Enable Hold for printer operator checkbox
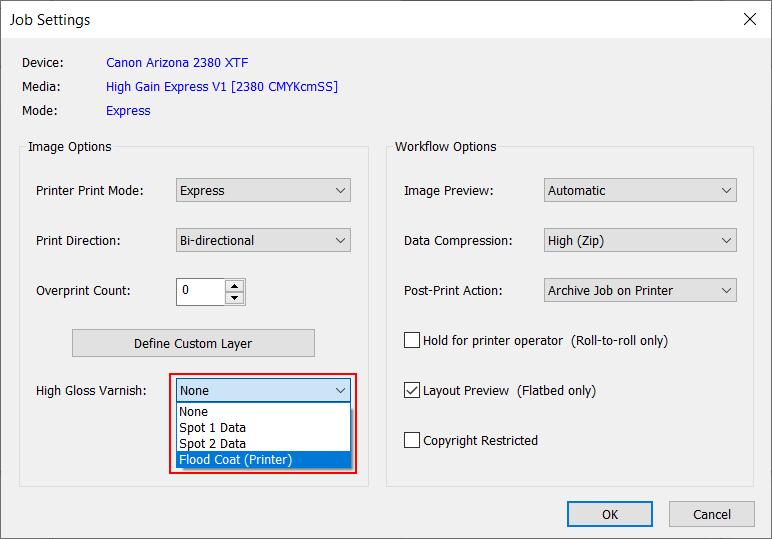 412,340
